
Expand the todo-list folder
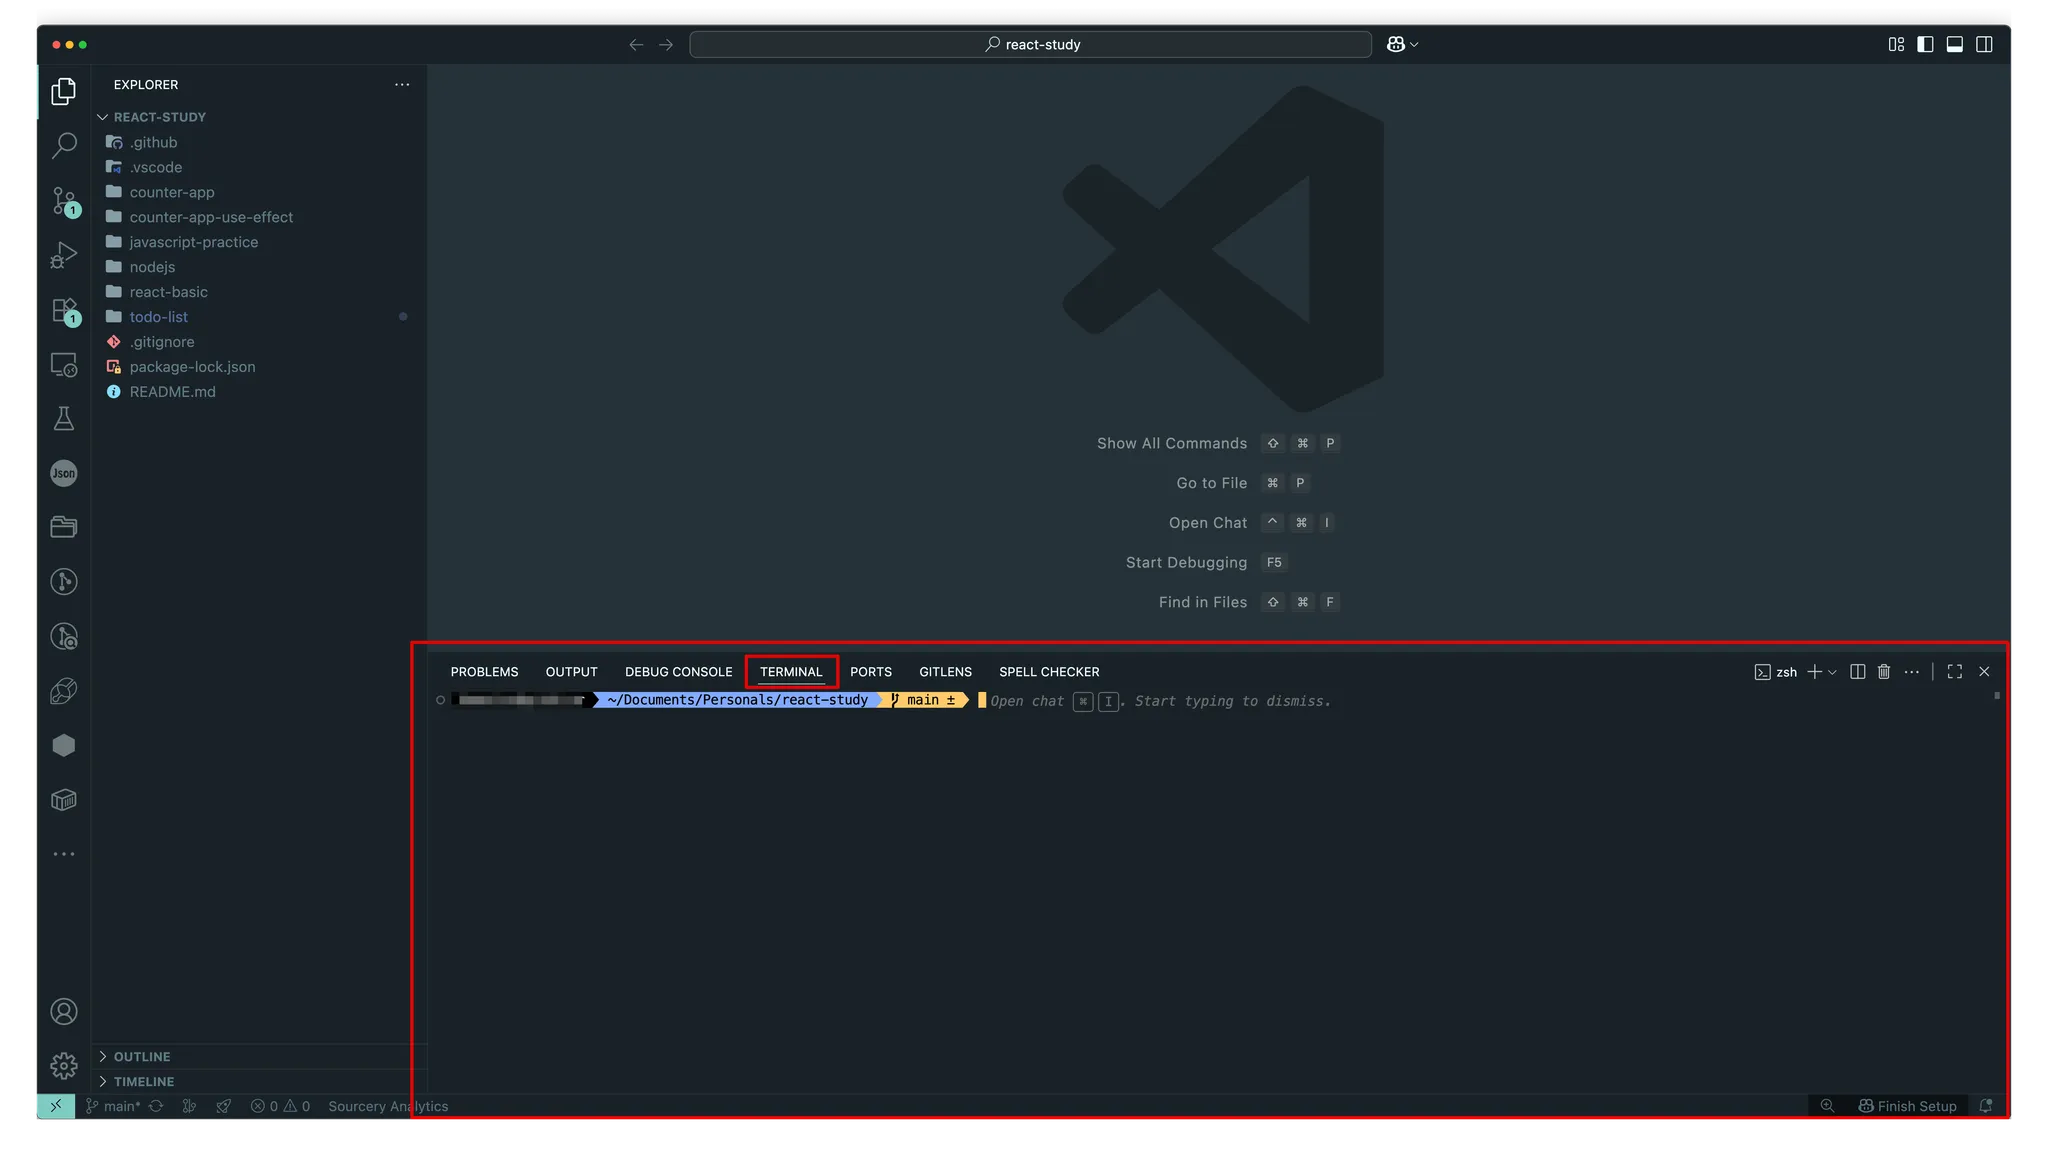point(158,317)
